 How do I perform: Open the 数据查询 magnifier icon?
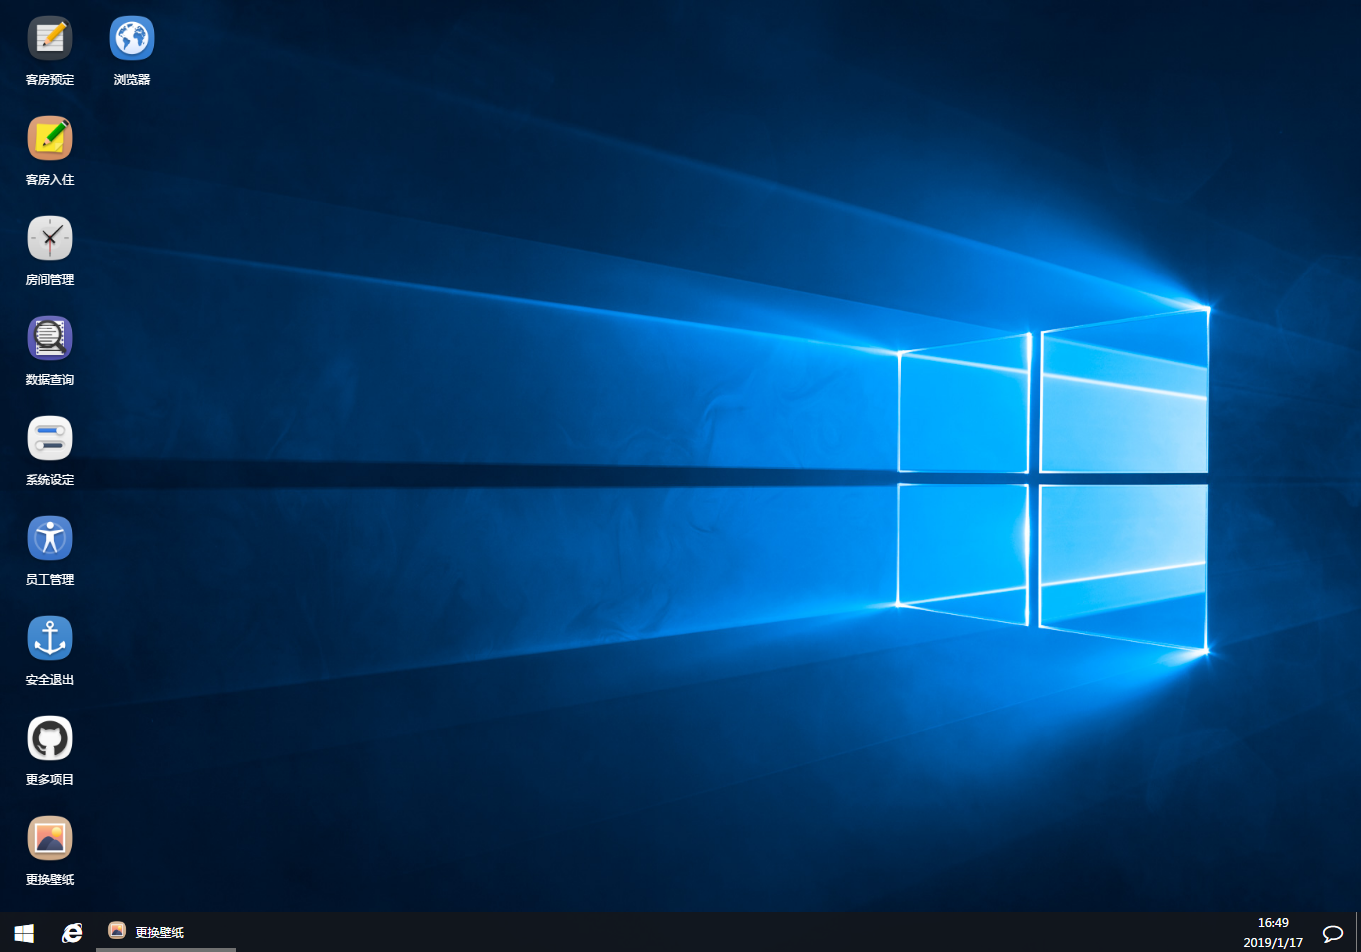[50, 338]
